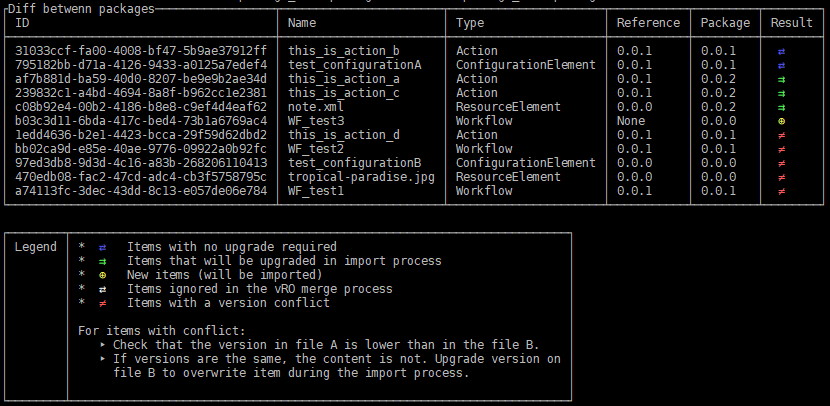This screenshot has width=830, height=406.
Task: Click the green result icon for note.xml
Action: pyautogui.click(x=781, y=107)
